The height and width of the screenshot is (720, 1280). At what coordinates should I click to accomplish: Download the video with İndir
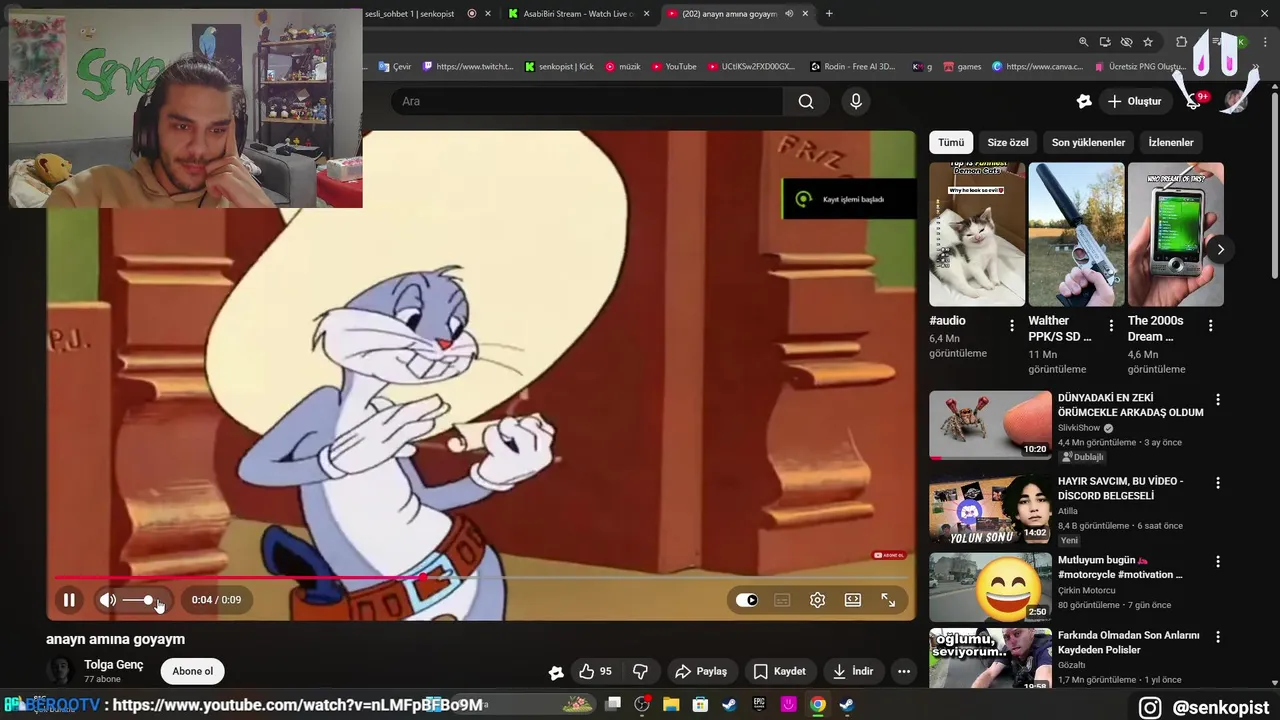pos(853,671)
